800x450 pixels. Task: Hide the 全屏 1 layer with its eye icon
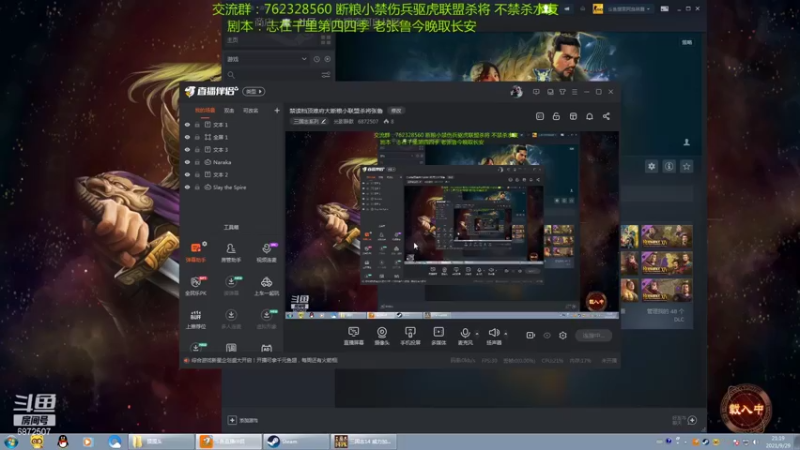point(187,137)
